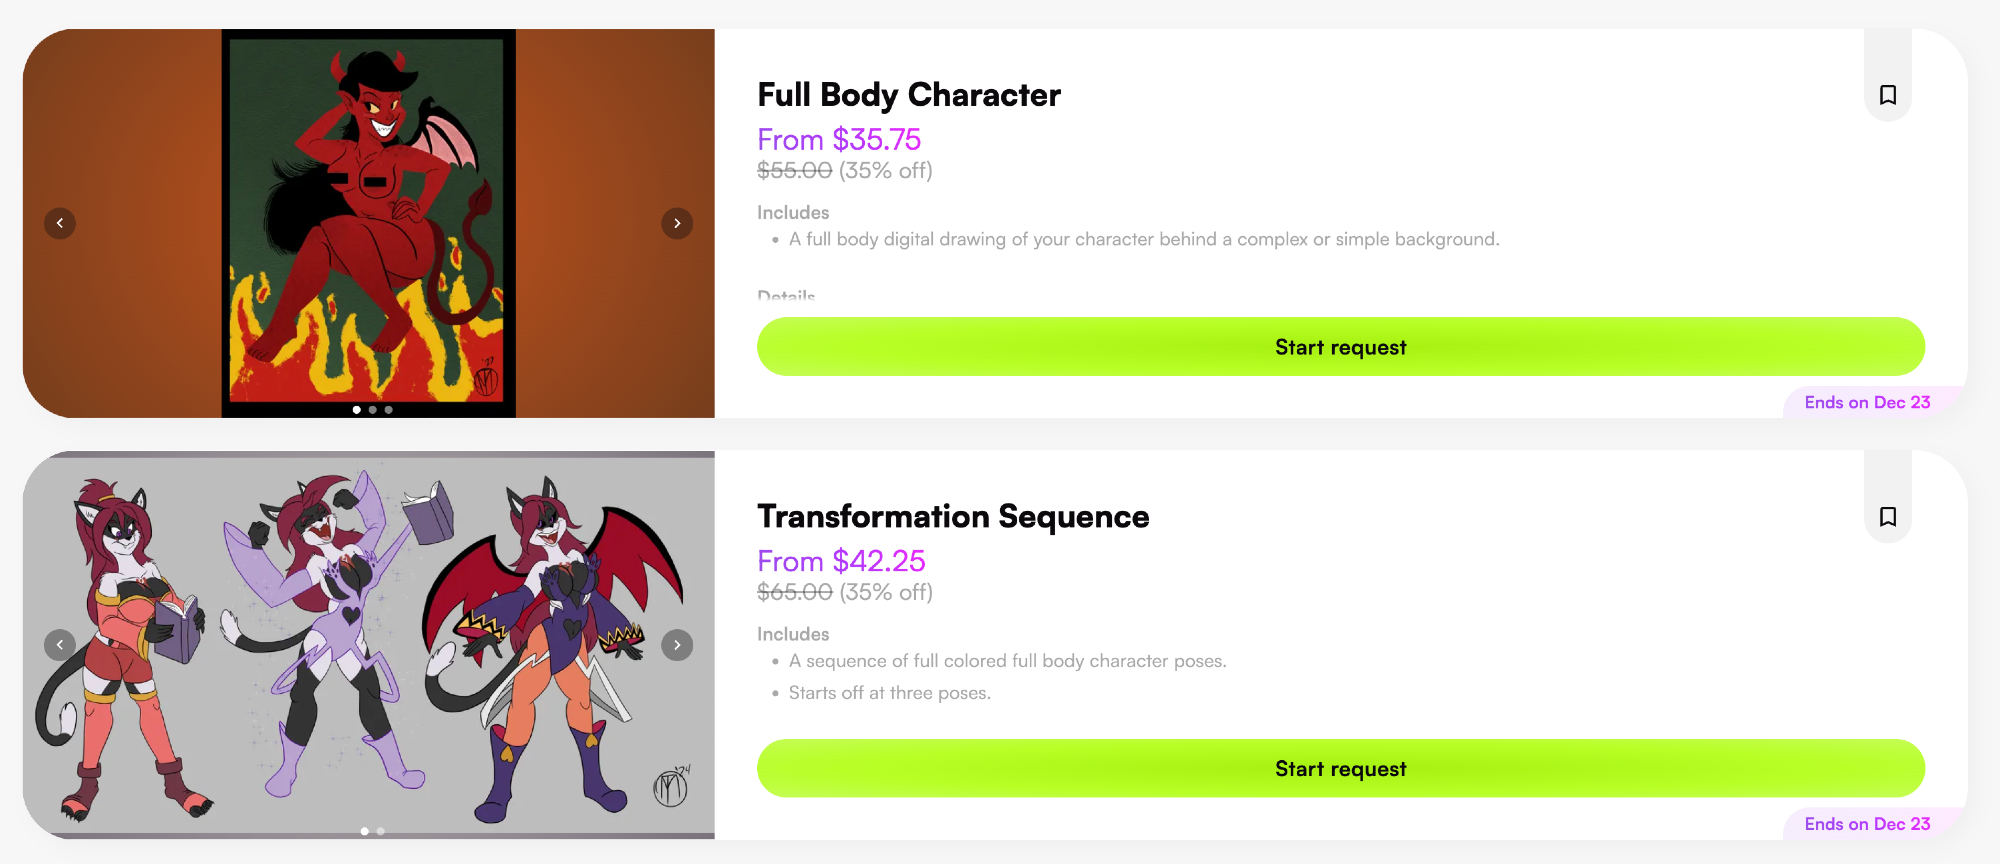Show previous image in Full Body Character carousel

pyautogui.click(x=60, y=223)
